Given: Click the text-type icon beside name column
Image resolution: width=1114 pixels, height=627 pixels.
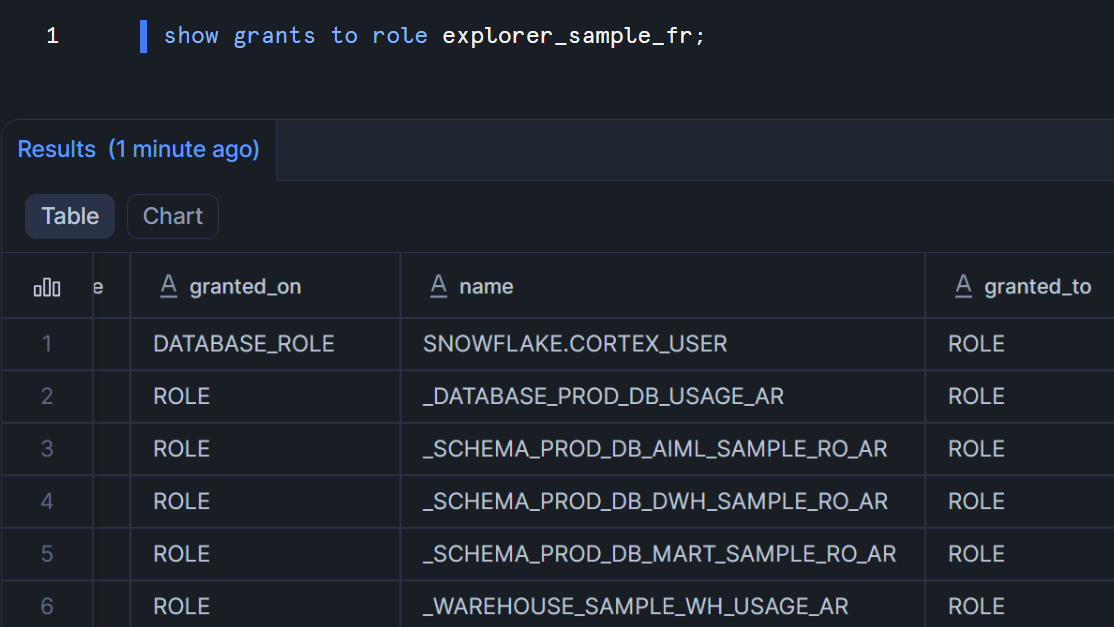Looking at the screenshot, I should click(x=438, y=287).
